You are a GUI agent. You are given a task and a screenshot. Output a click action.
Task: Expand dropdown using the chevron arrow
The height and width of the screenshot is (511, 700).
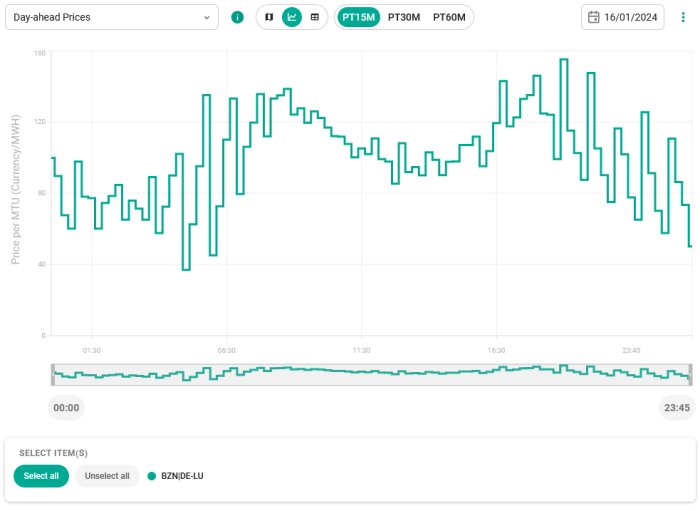point(207,18)
